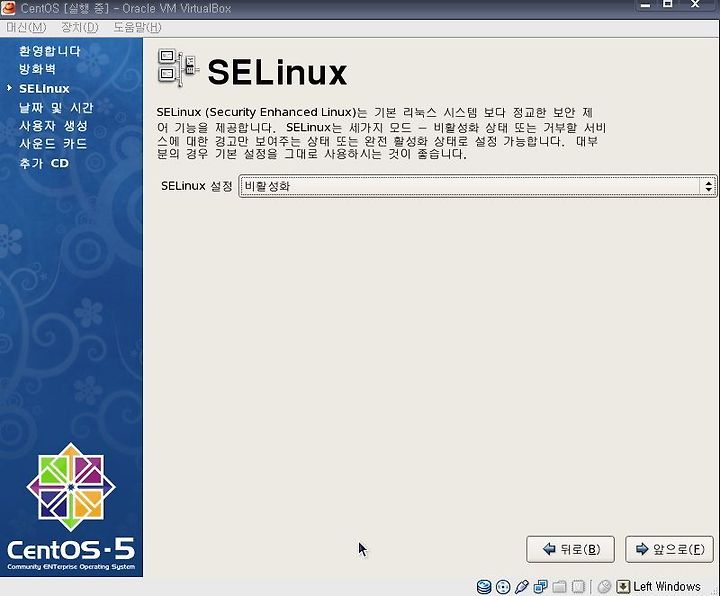Click the host key arrow icon

click(x=623, y=586)
